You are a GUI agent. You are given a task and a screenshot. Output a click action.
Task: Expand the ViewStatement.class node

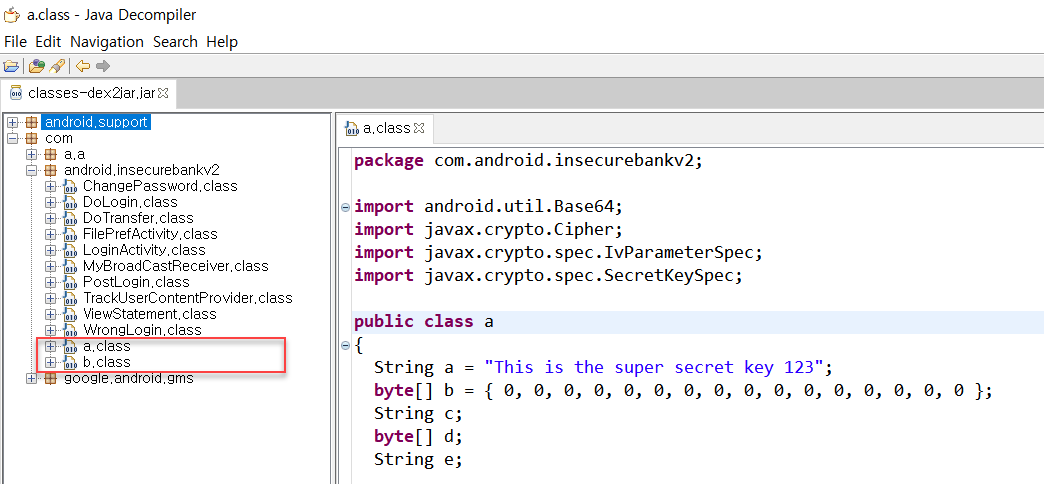(x=51, y=314)
